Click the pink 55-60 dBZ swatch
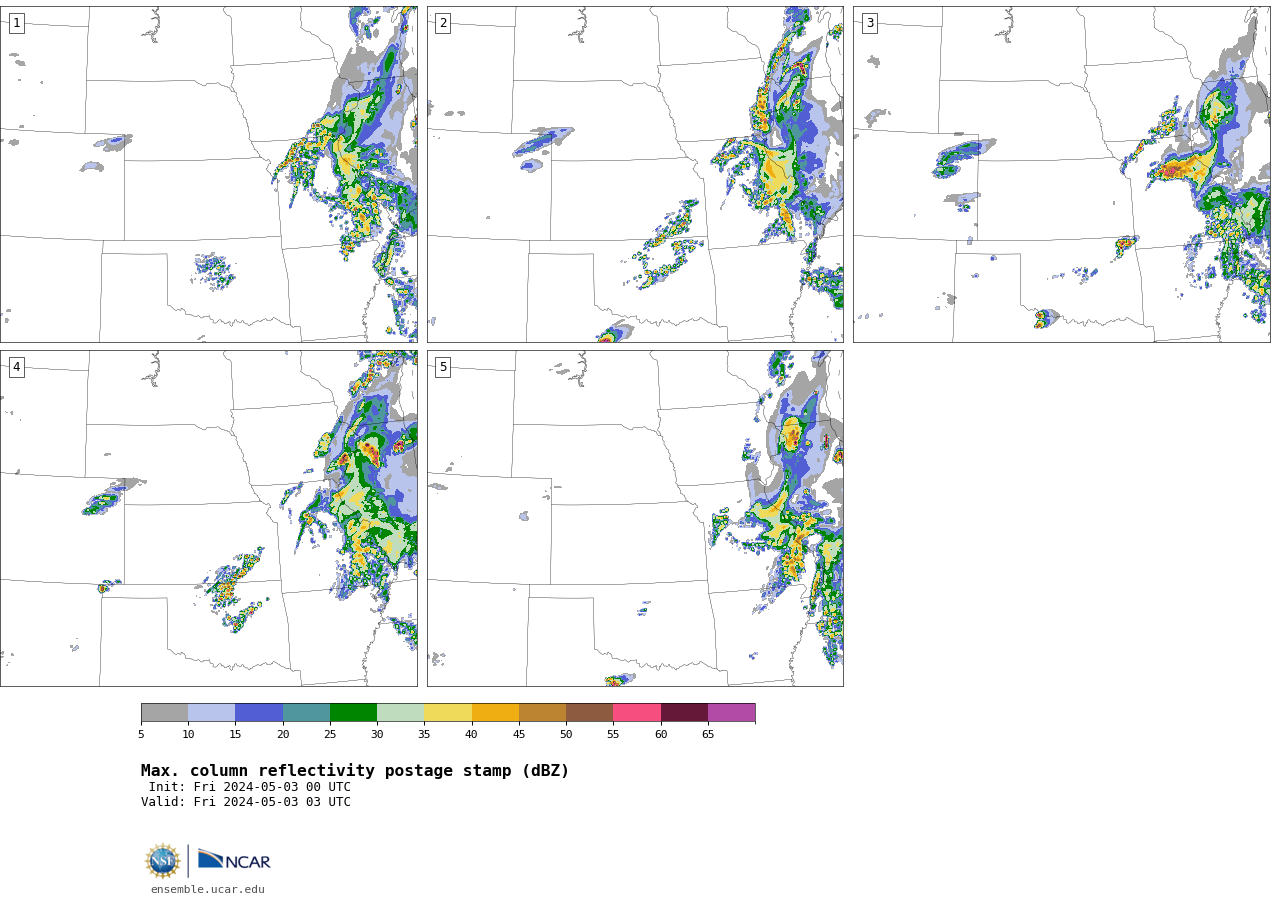The height and width of the screenshot is (901, 1280). click(637, 712)
